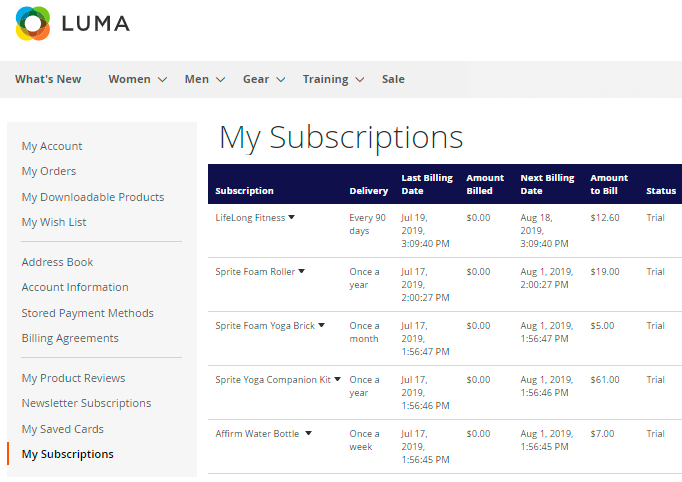Expand the Affirm Water Bottle subscription arrow

[x=308, y=433]
